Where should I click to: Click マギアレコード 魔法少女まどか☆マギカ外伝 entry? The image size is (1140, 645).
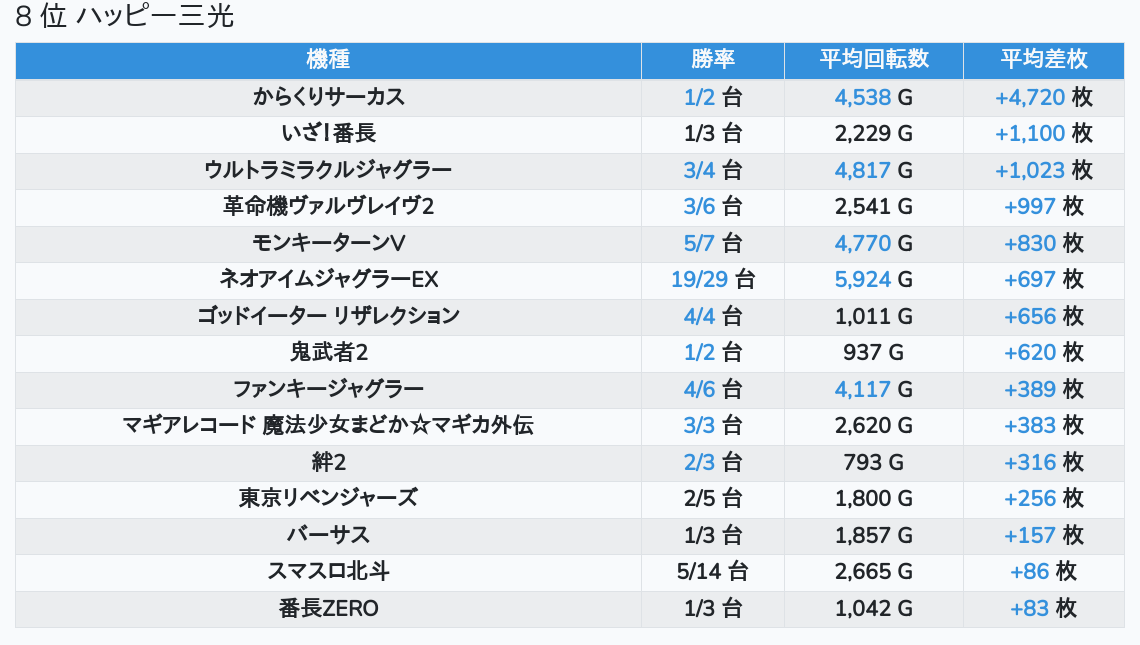tap(328, 425)
